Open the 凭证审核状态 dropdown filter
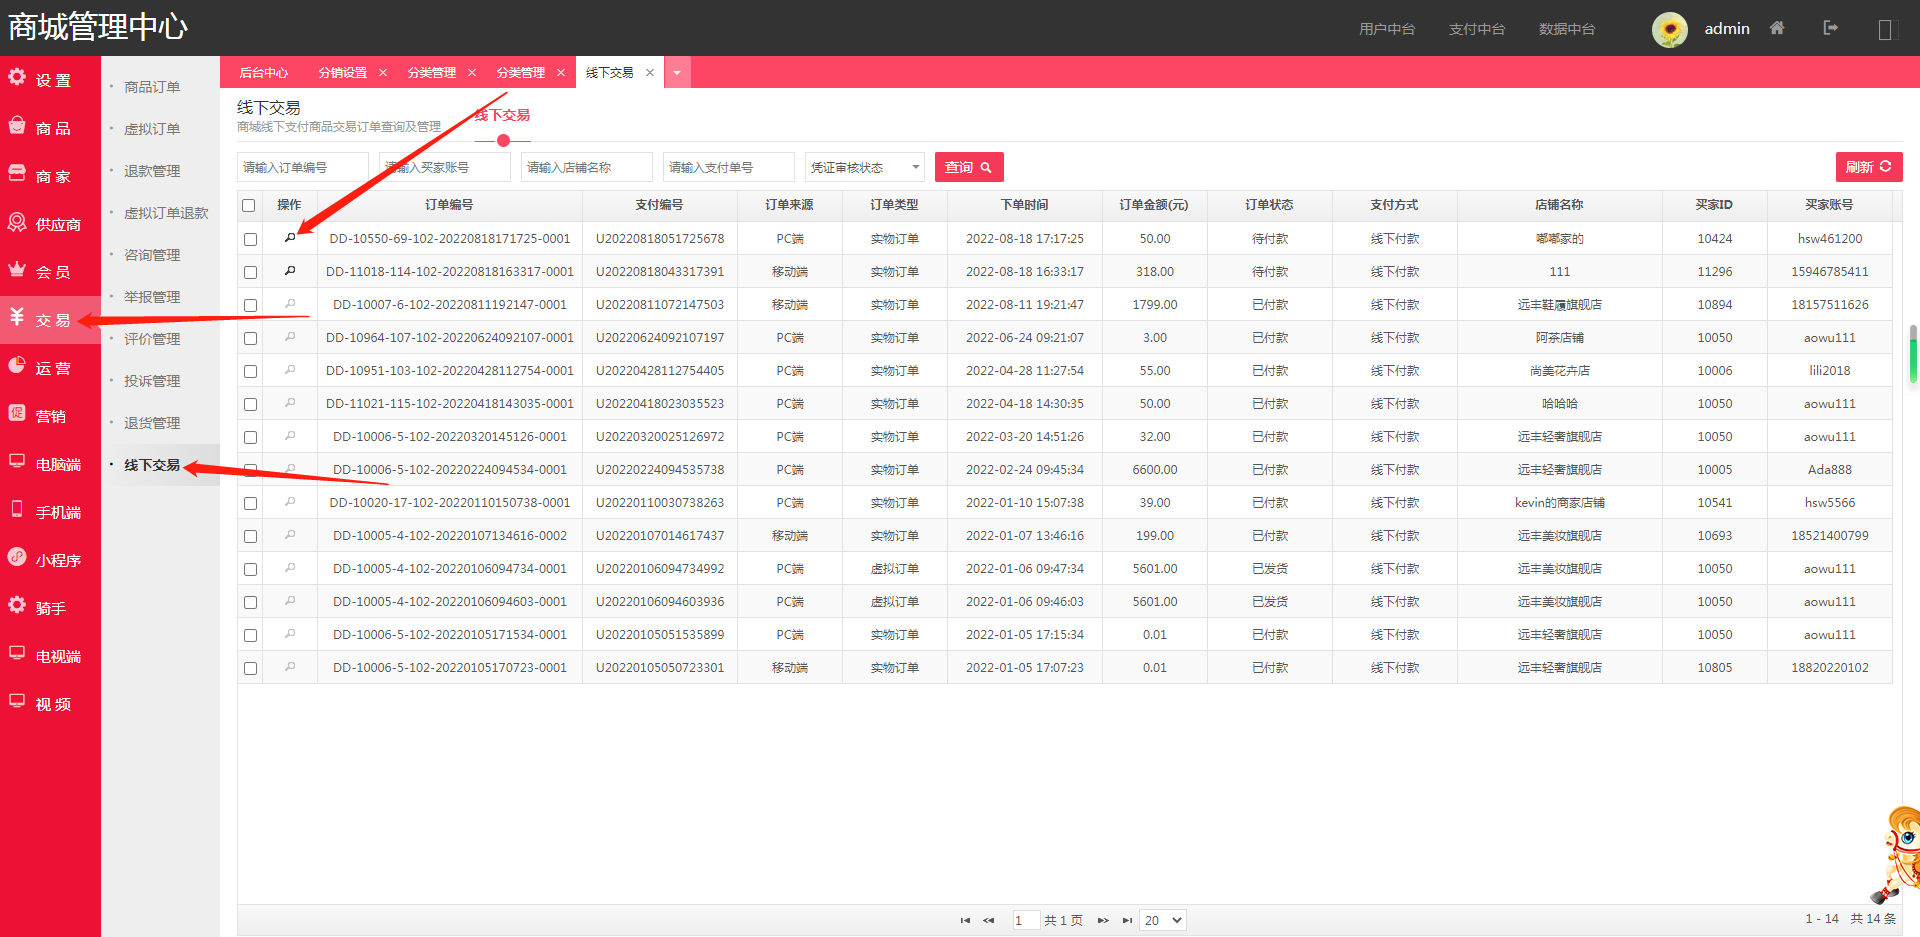This screenshot has width=1920, height=937. (x=865, y=167)
